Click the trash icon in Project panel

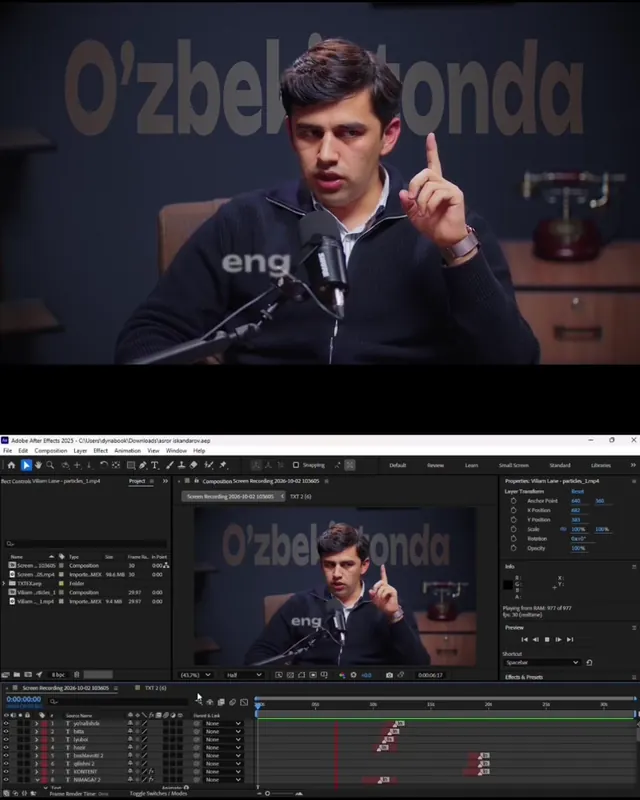(x=77, y=674)
